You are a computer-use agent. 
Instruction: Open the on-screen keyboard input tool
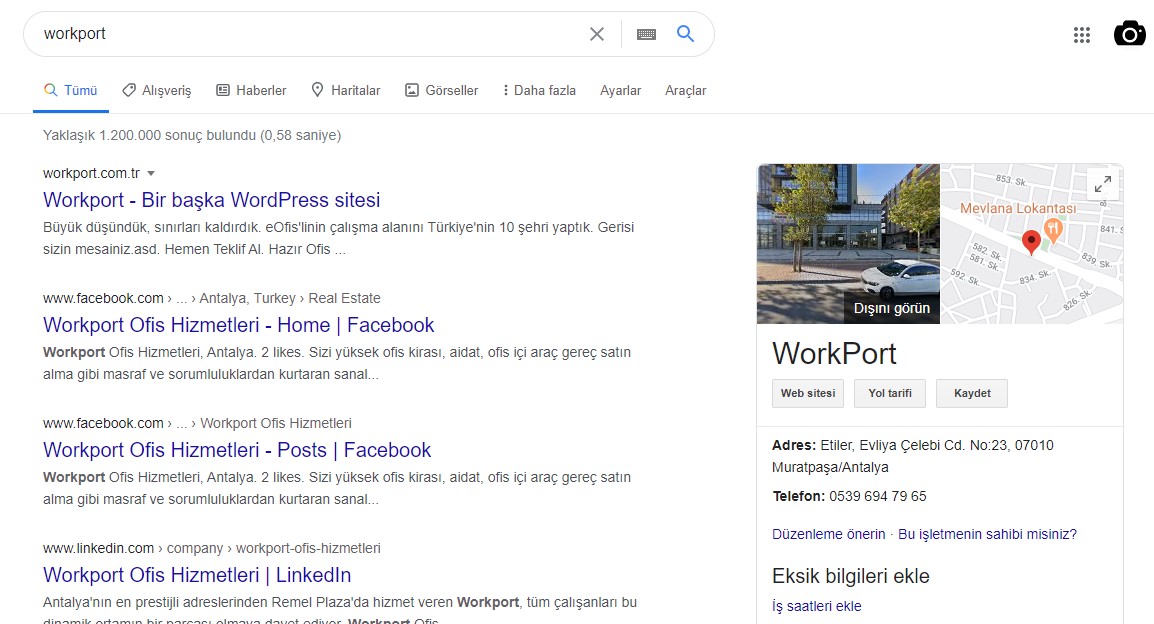(646, 35)
